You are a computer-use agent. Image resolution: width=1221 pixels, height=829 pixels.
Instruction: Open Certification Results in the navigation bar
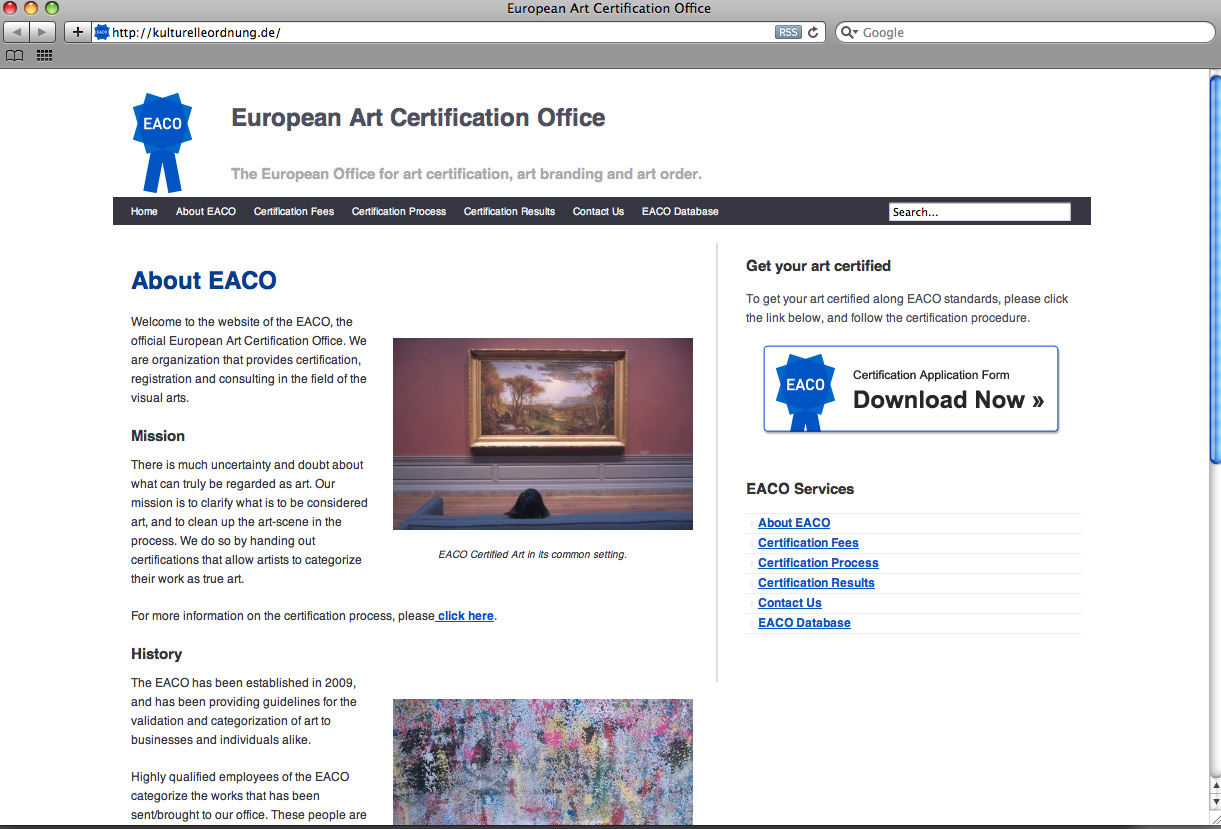pos(509,211)
